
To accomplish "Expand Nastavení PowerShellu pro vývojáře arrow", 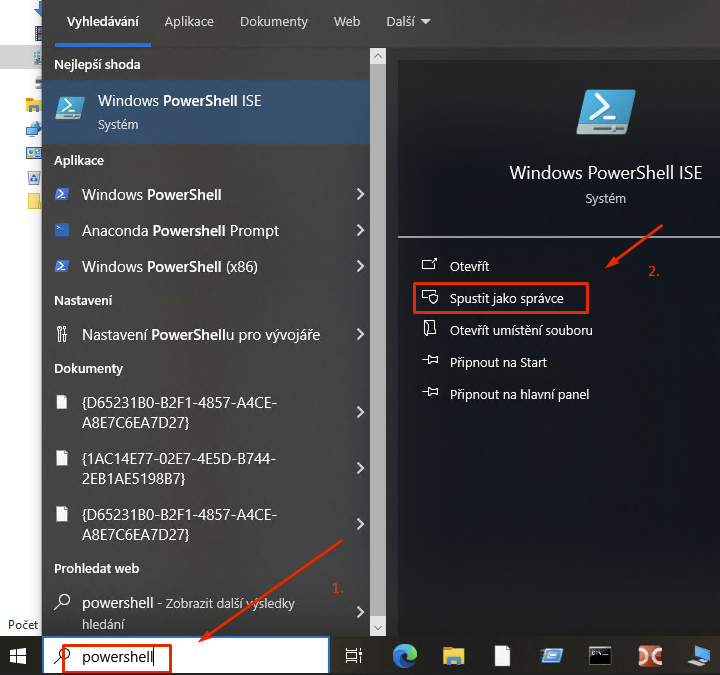I will tap(360, 334).
